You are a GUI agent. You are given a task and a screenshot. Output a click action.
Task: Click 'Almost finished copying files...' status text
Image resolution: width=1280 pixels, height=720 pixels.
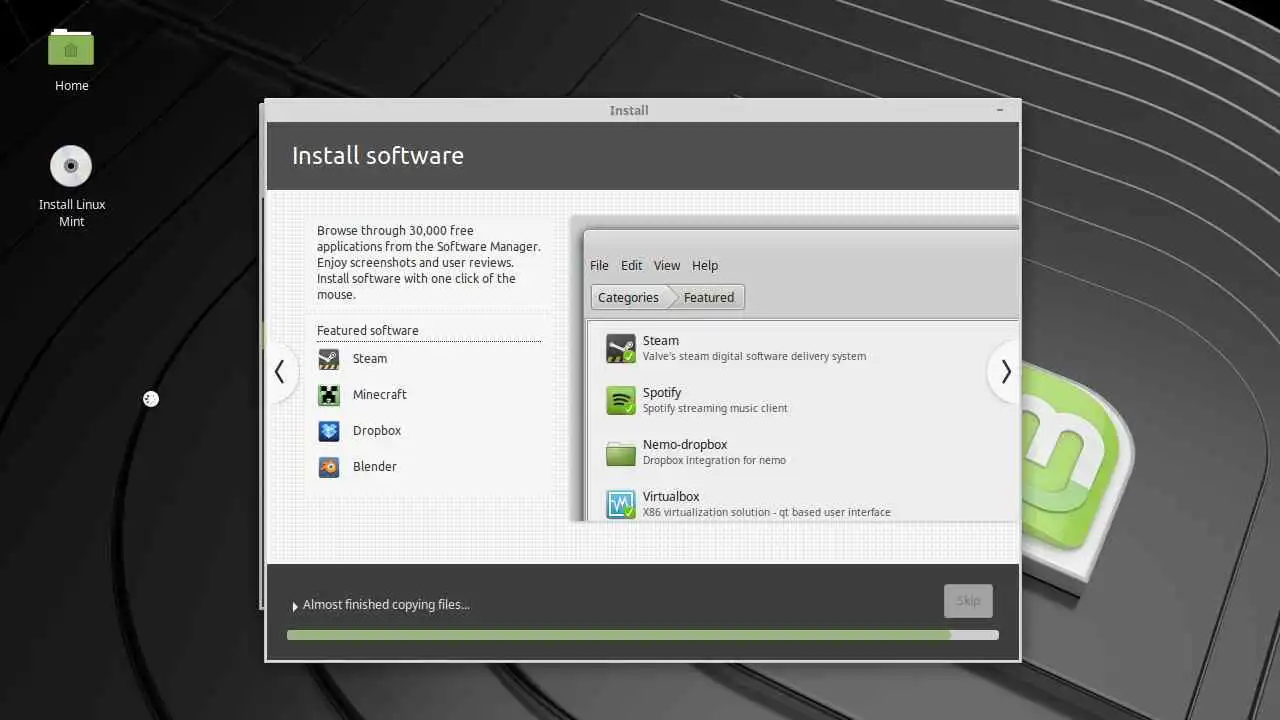[x=386, y=605]
